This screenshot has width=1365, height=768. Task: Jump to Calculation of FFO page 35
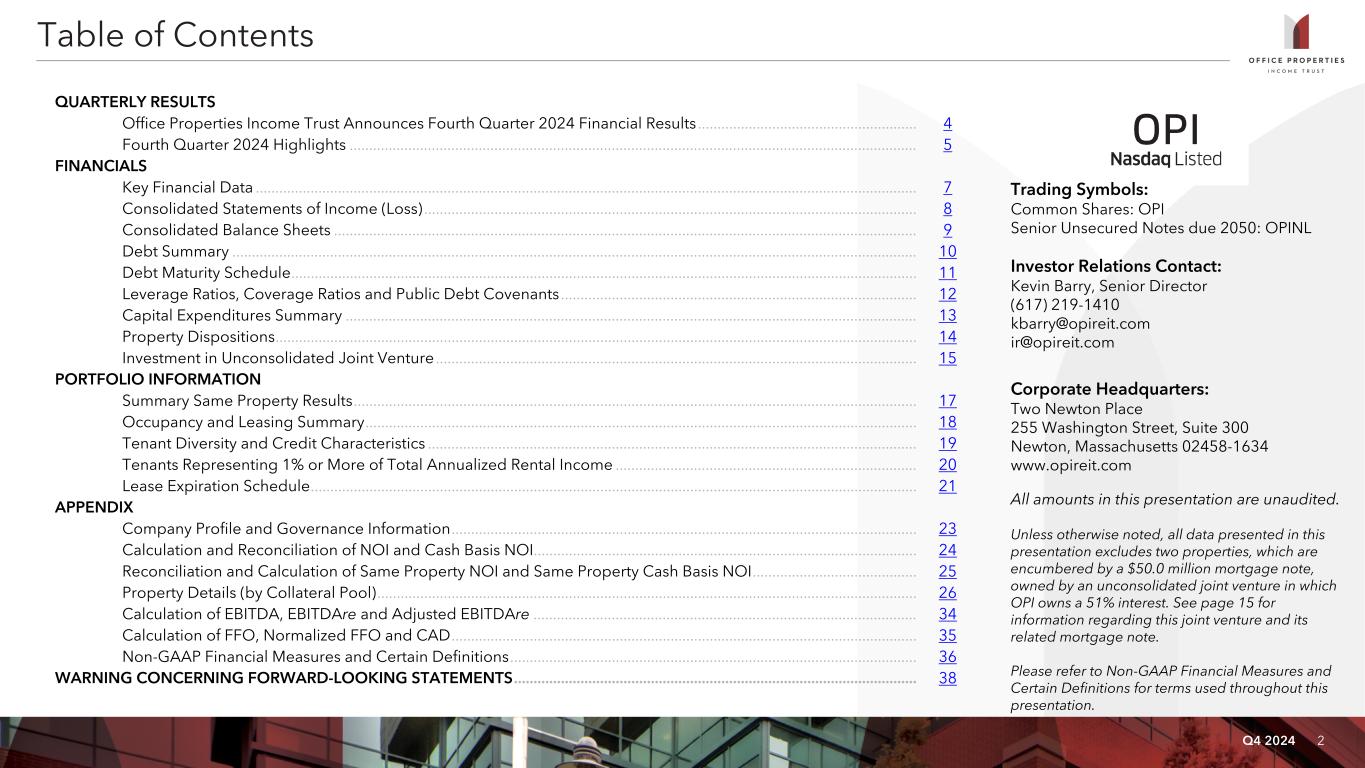click(x=947, y=635)
